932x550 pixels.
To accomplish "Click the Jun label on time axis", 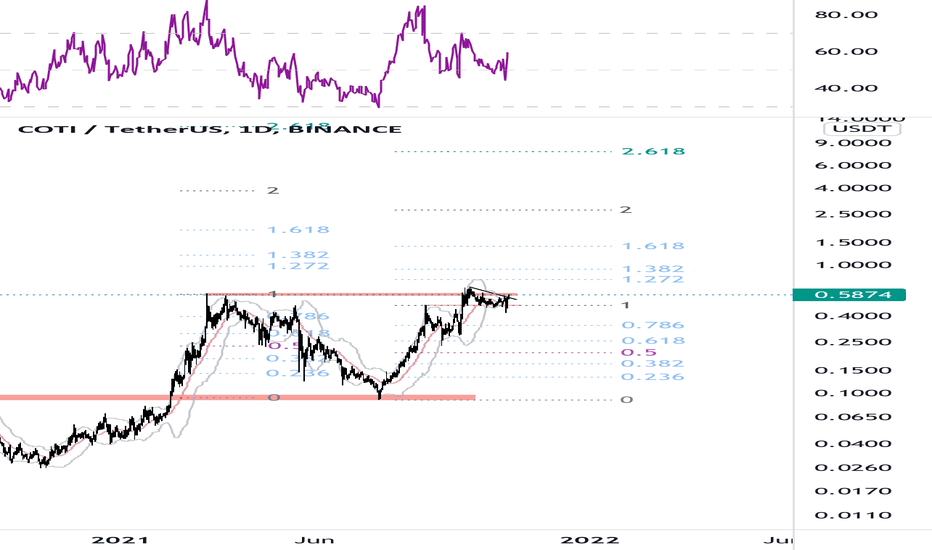I will [x=314, y=540].
